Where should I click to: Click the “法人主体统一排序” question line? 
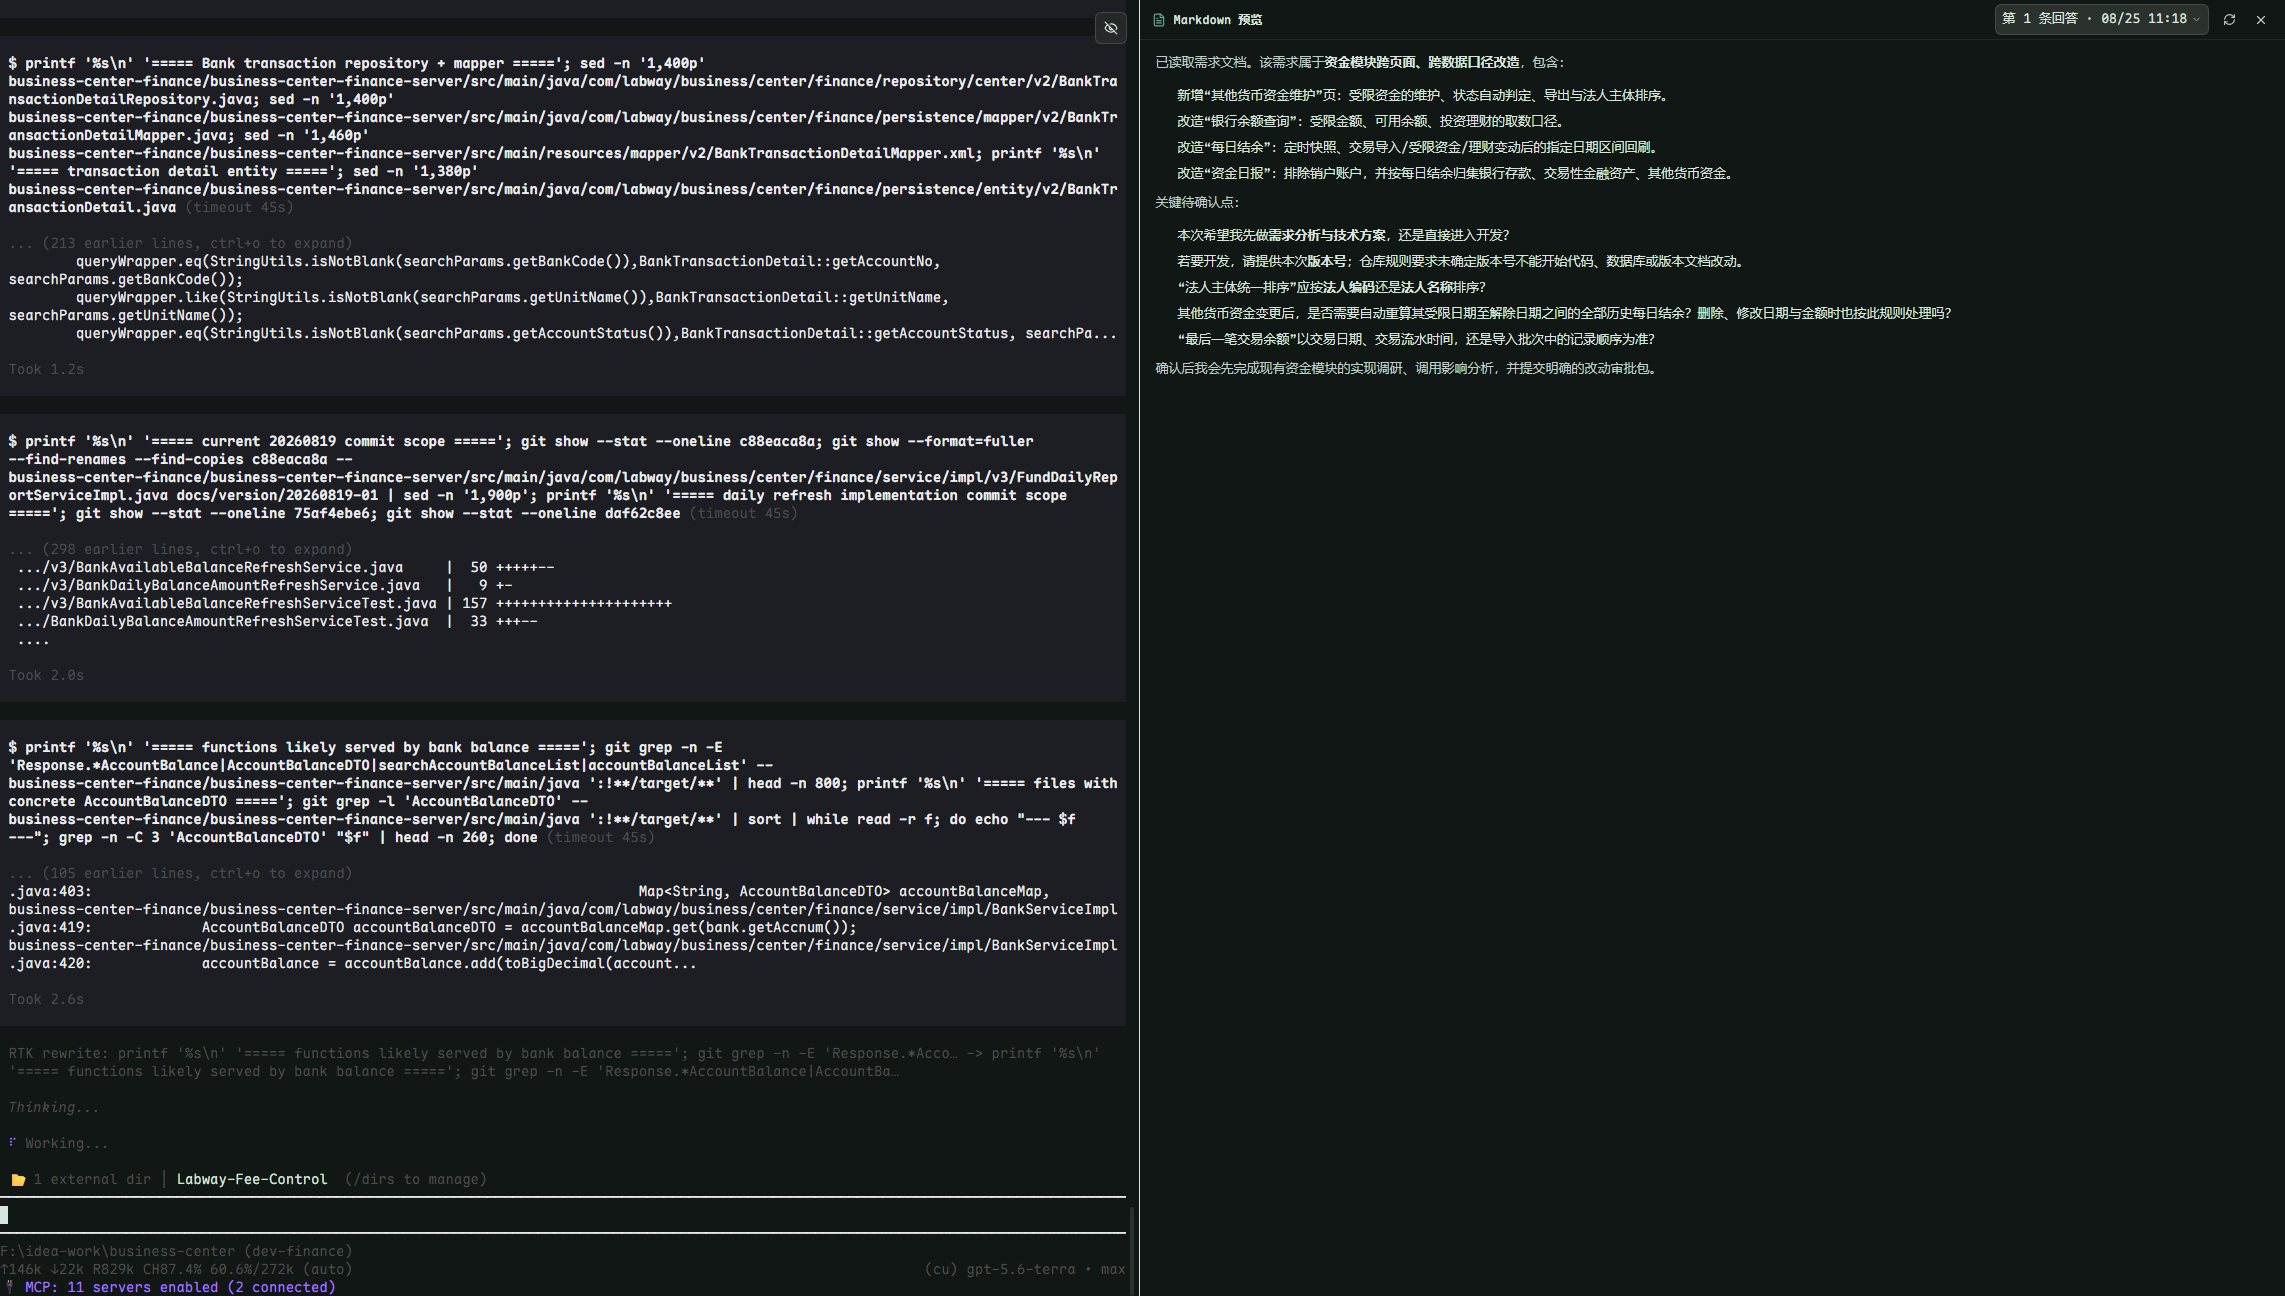[1332, 287]
